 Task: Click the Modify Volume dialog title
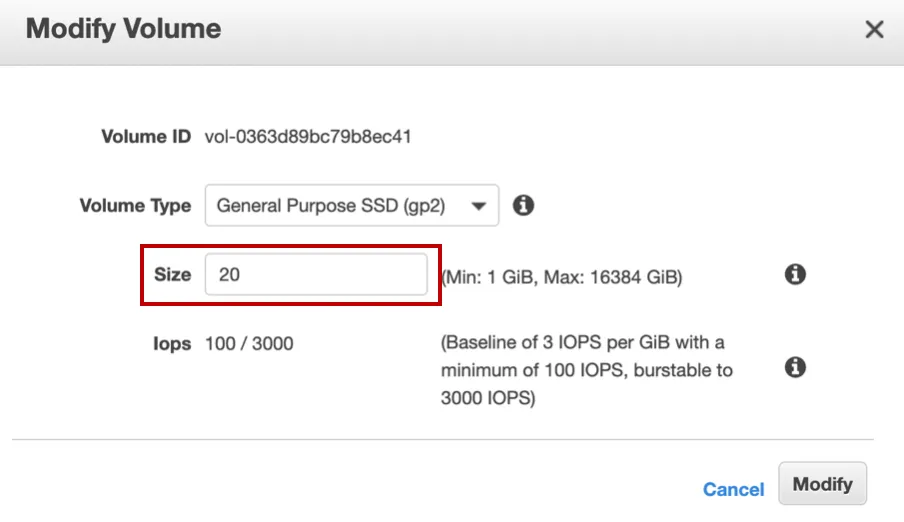point(123,29)
